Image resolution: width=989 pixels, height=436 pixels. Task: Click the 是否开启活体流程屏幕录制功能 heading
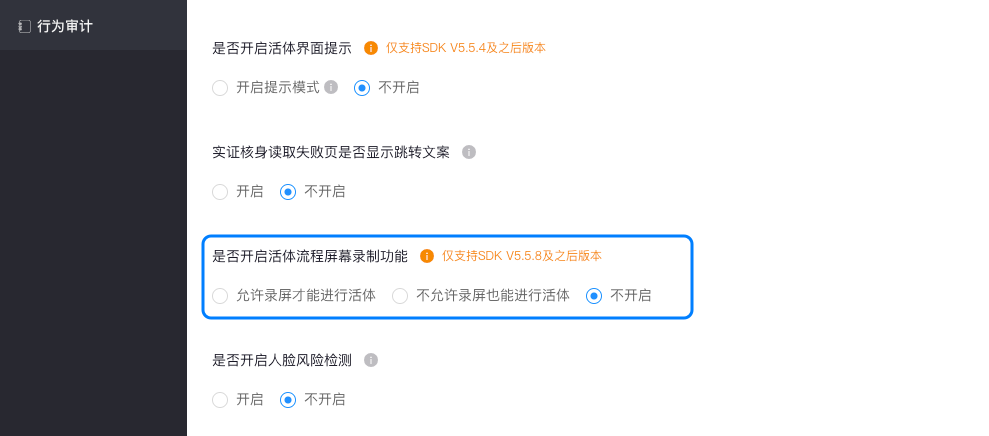pos(310,256)
